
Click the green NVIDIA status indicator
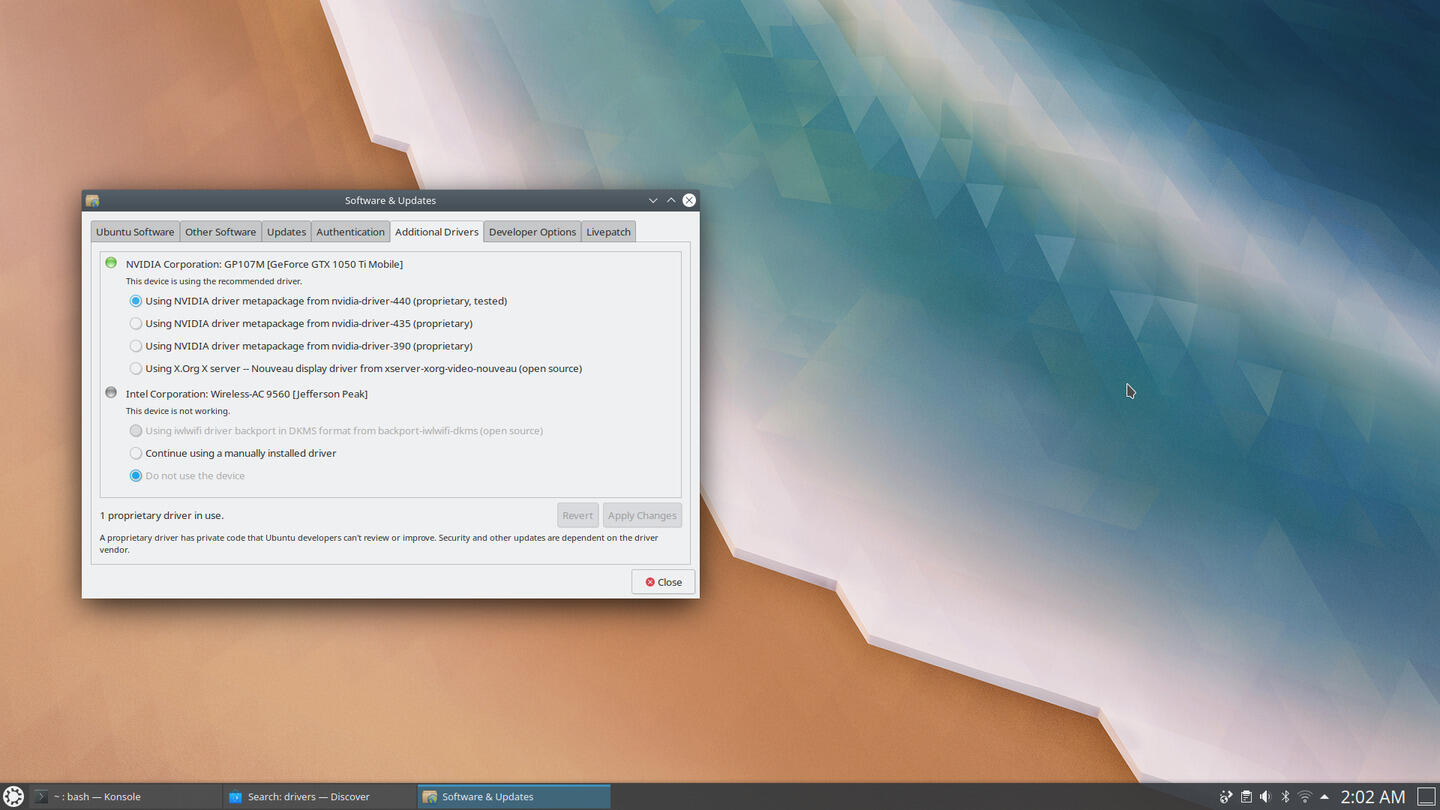[x=111, y=263]
